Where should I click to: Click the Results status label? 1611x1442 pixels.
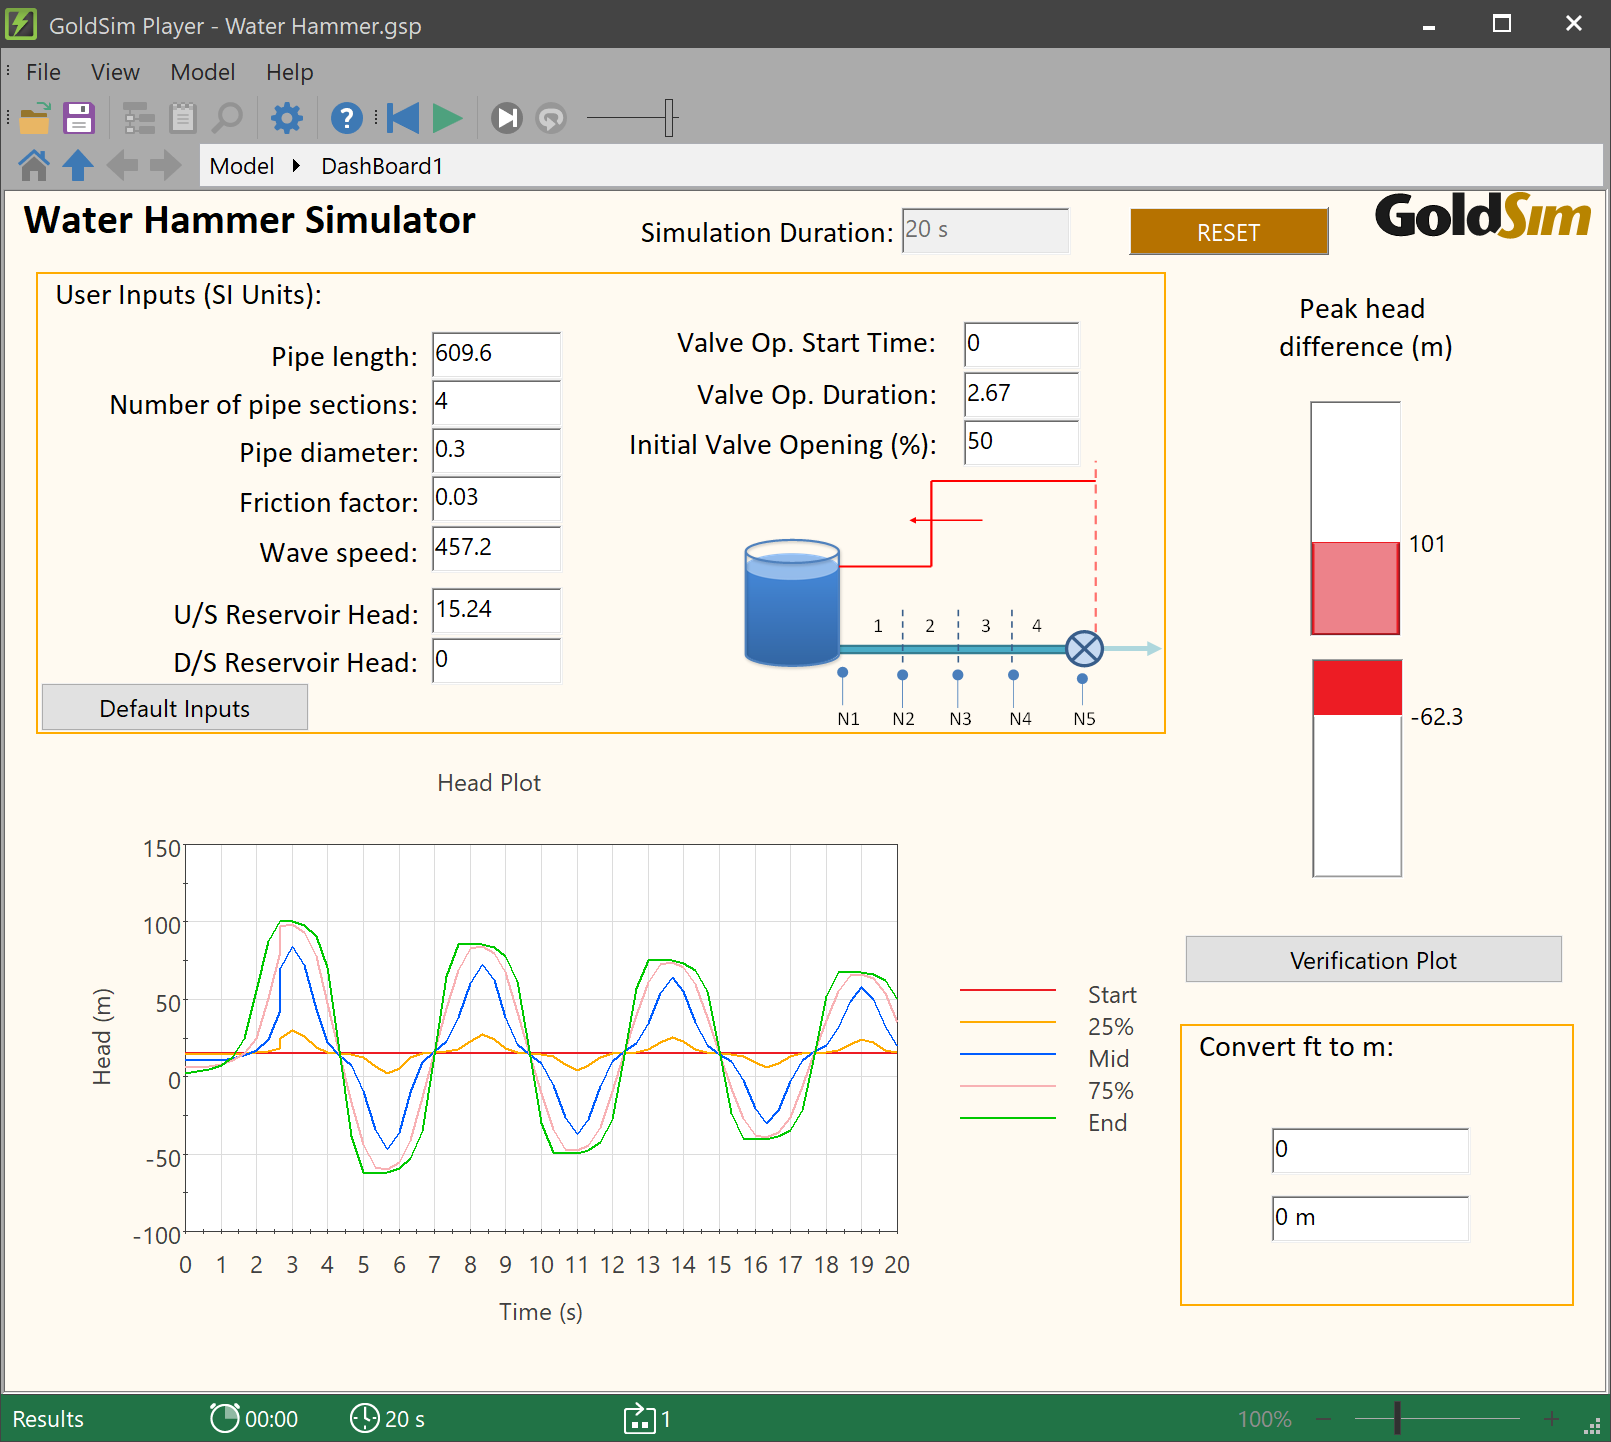(48, 1419)
